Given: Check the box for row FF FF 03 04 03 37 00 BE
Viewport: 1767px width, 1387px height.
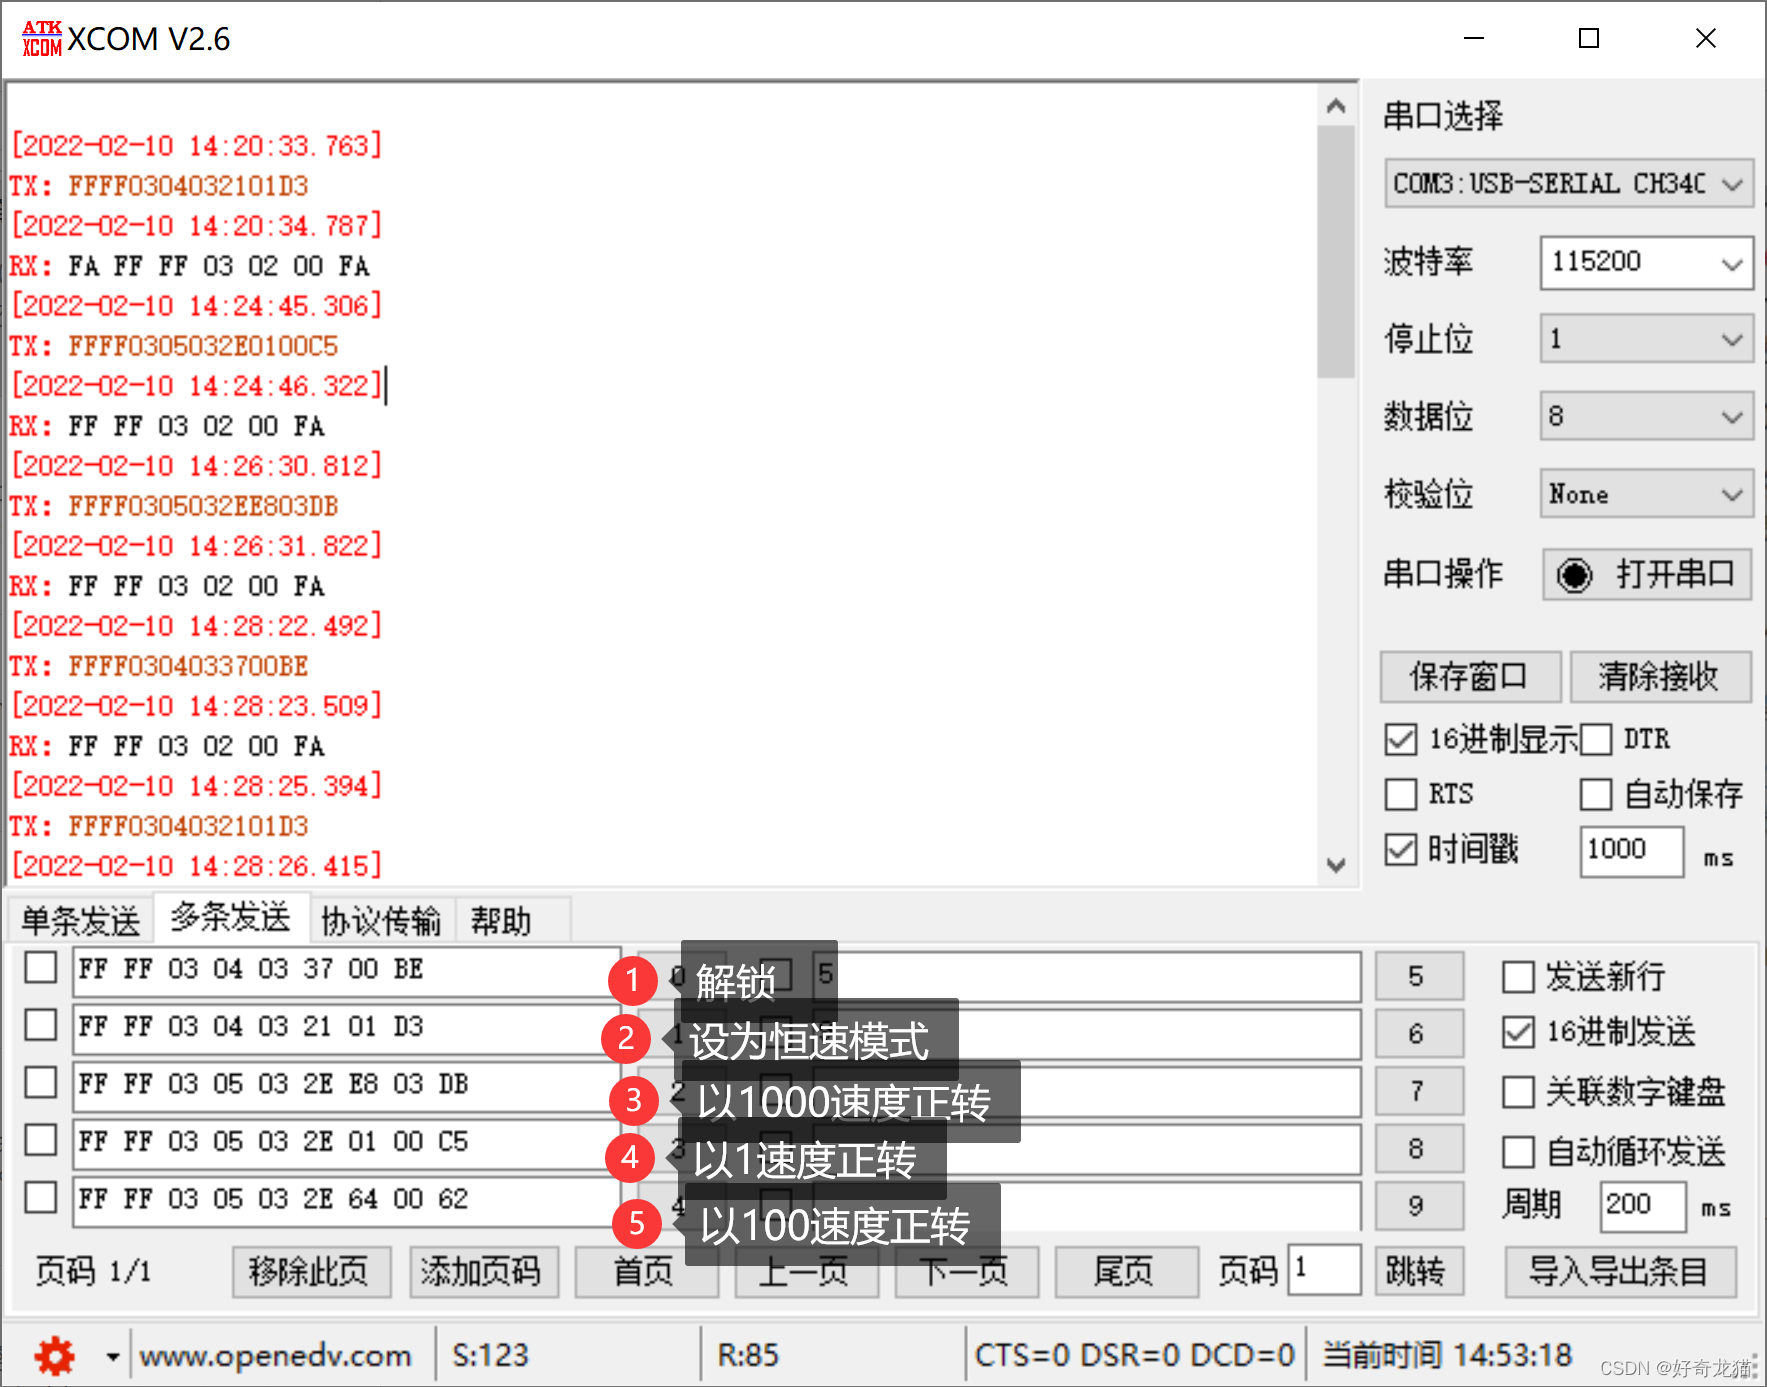Looking at the screenshot, I should point(41,968).
